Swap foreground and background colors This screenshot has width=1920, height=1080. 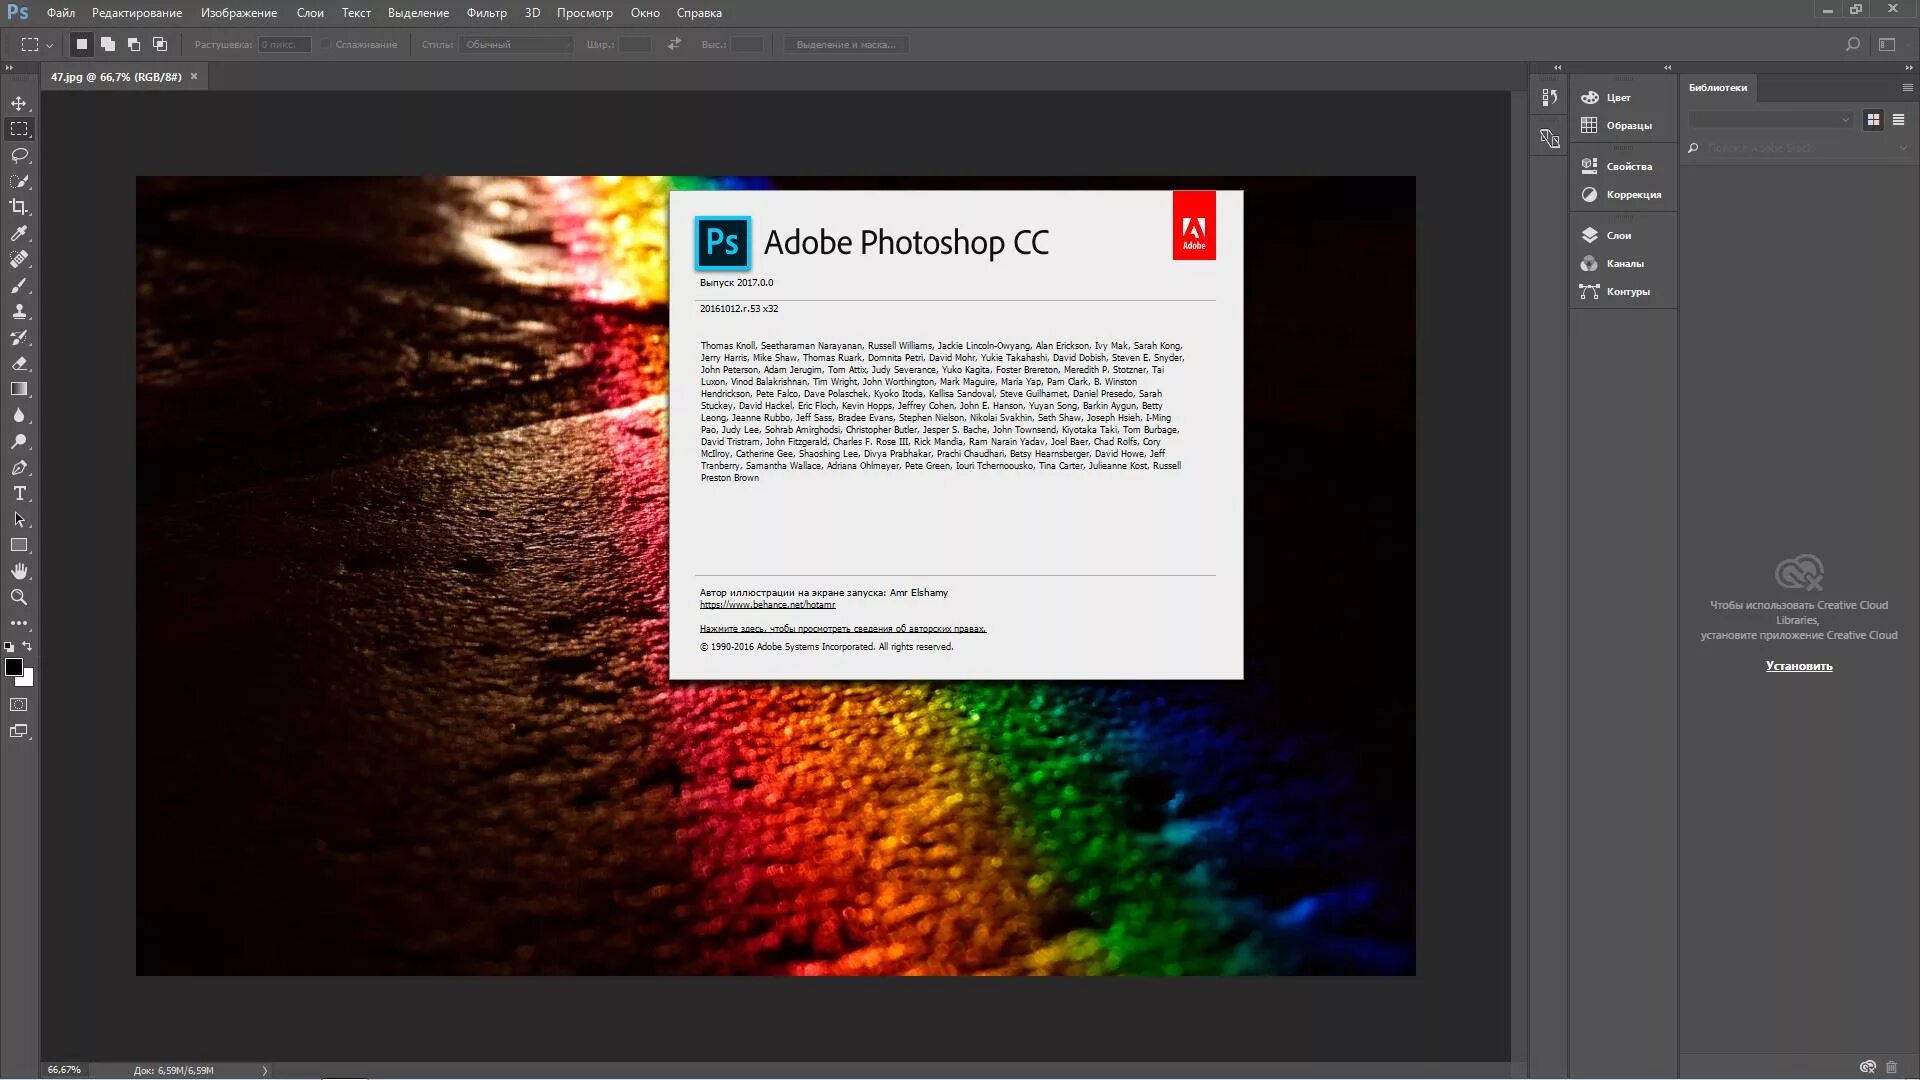click(x=28, y=646)
